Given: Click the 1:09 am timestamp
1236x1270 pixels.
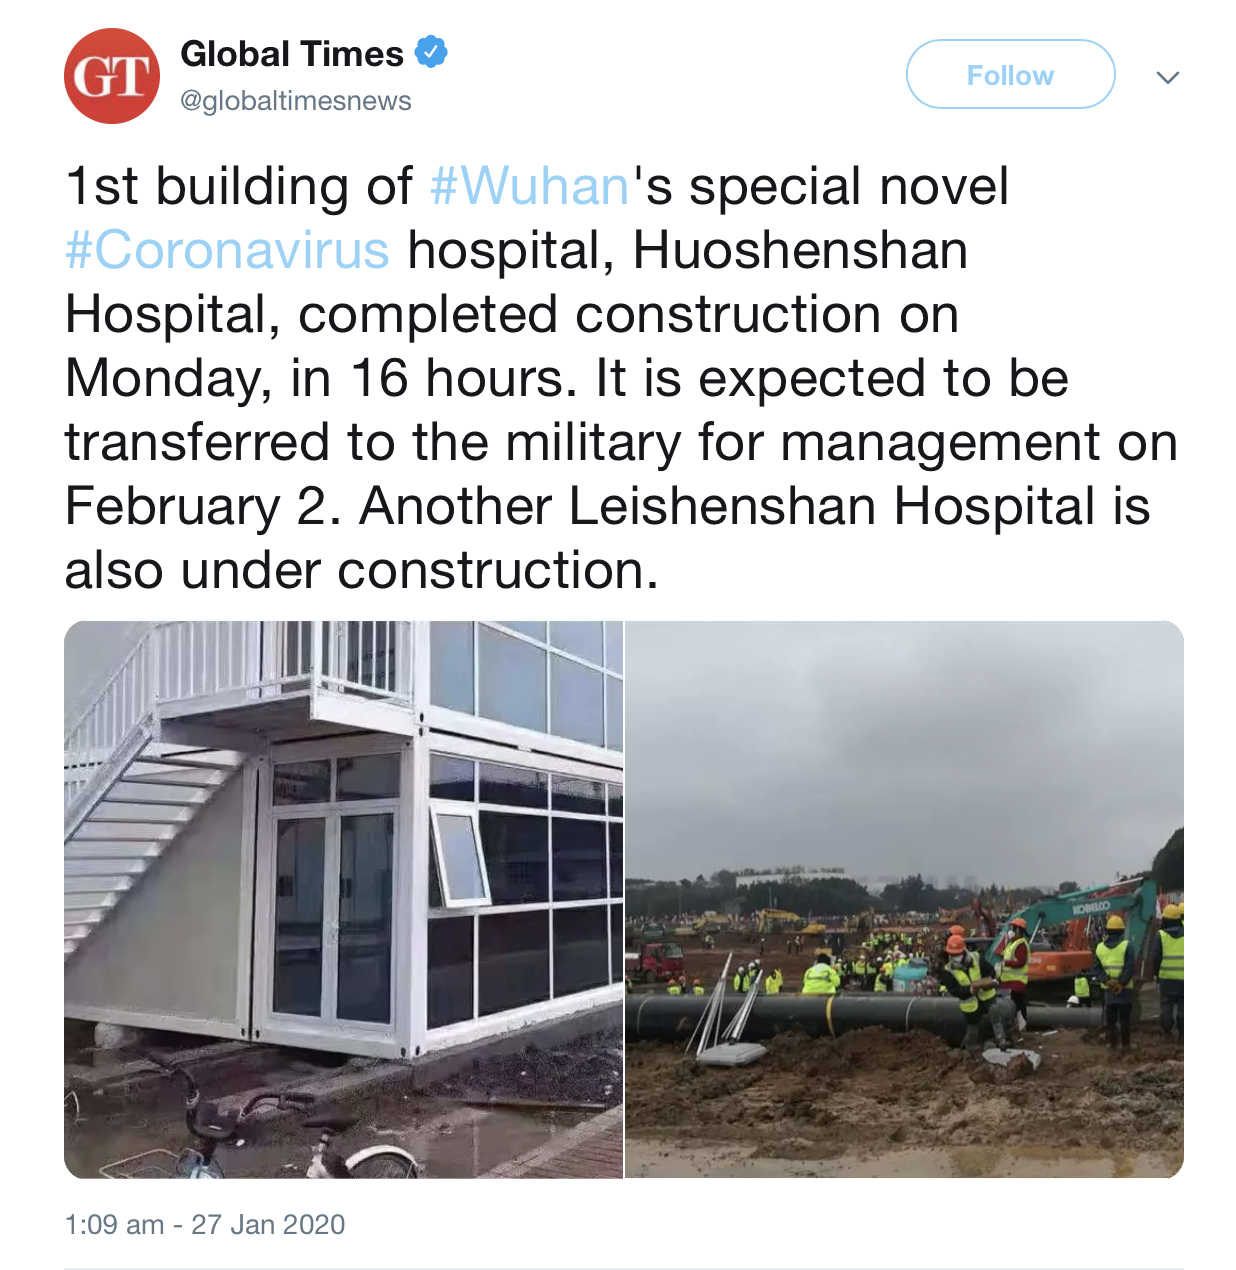Looking at the screenshot, I should point(114,1224).
